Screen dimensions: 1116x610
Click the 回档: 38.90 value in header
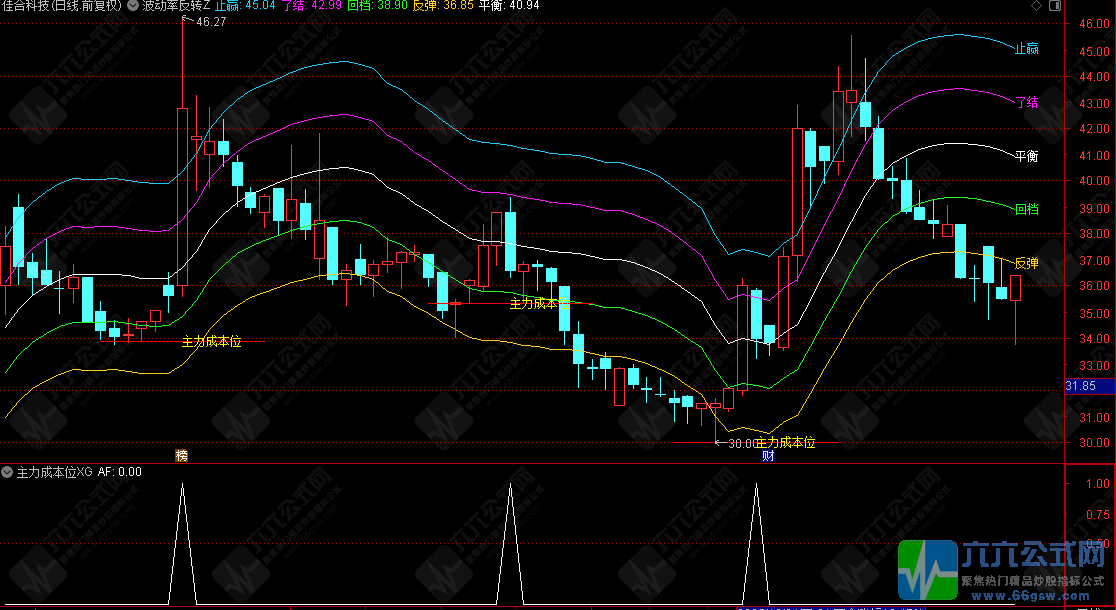pyautogui.click(x=377, y=6)
